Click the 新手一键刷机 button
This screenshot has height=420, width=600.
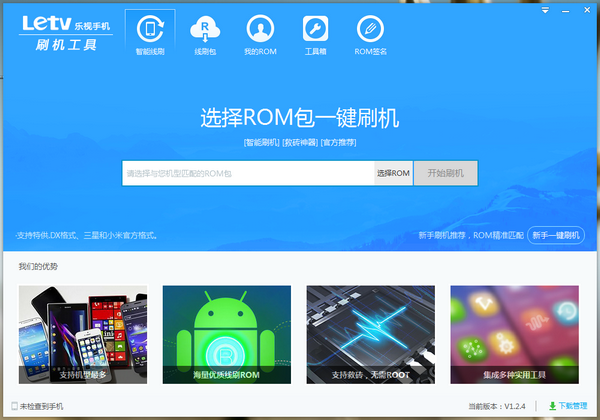(x=556, y=235)
